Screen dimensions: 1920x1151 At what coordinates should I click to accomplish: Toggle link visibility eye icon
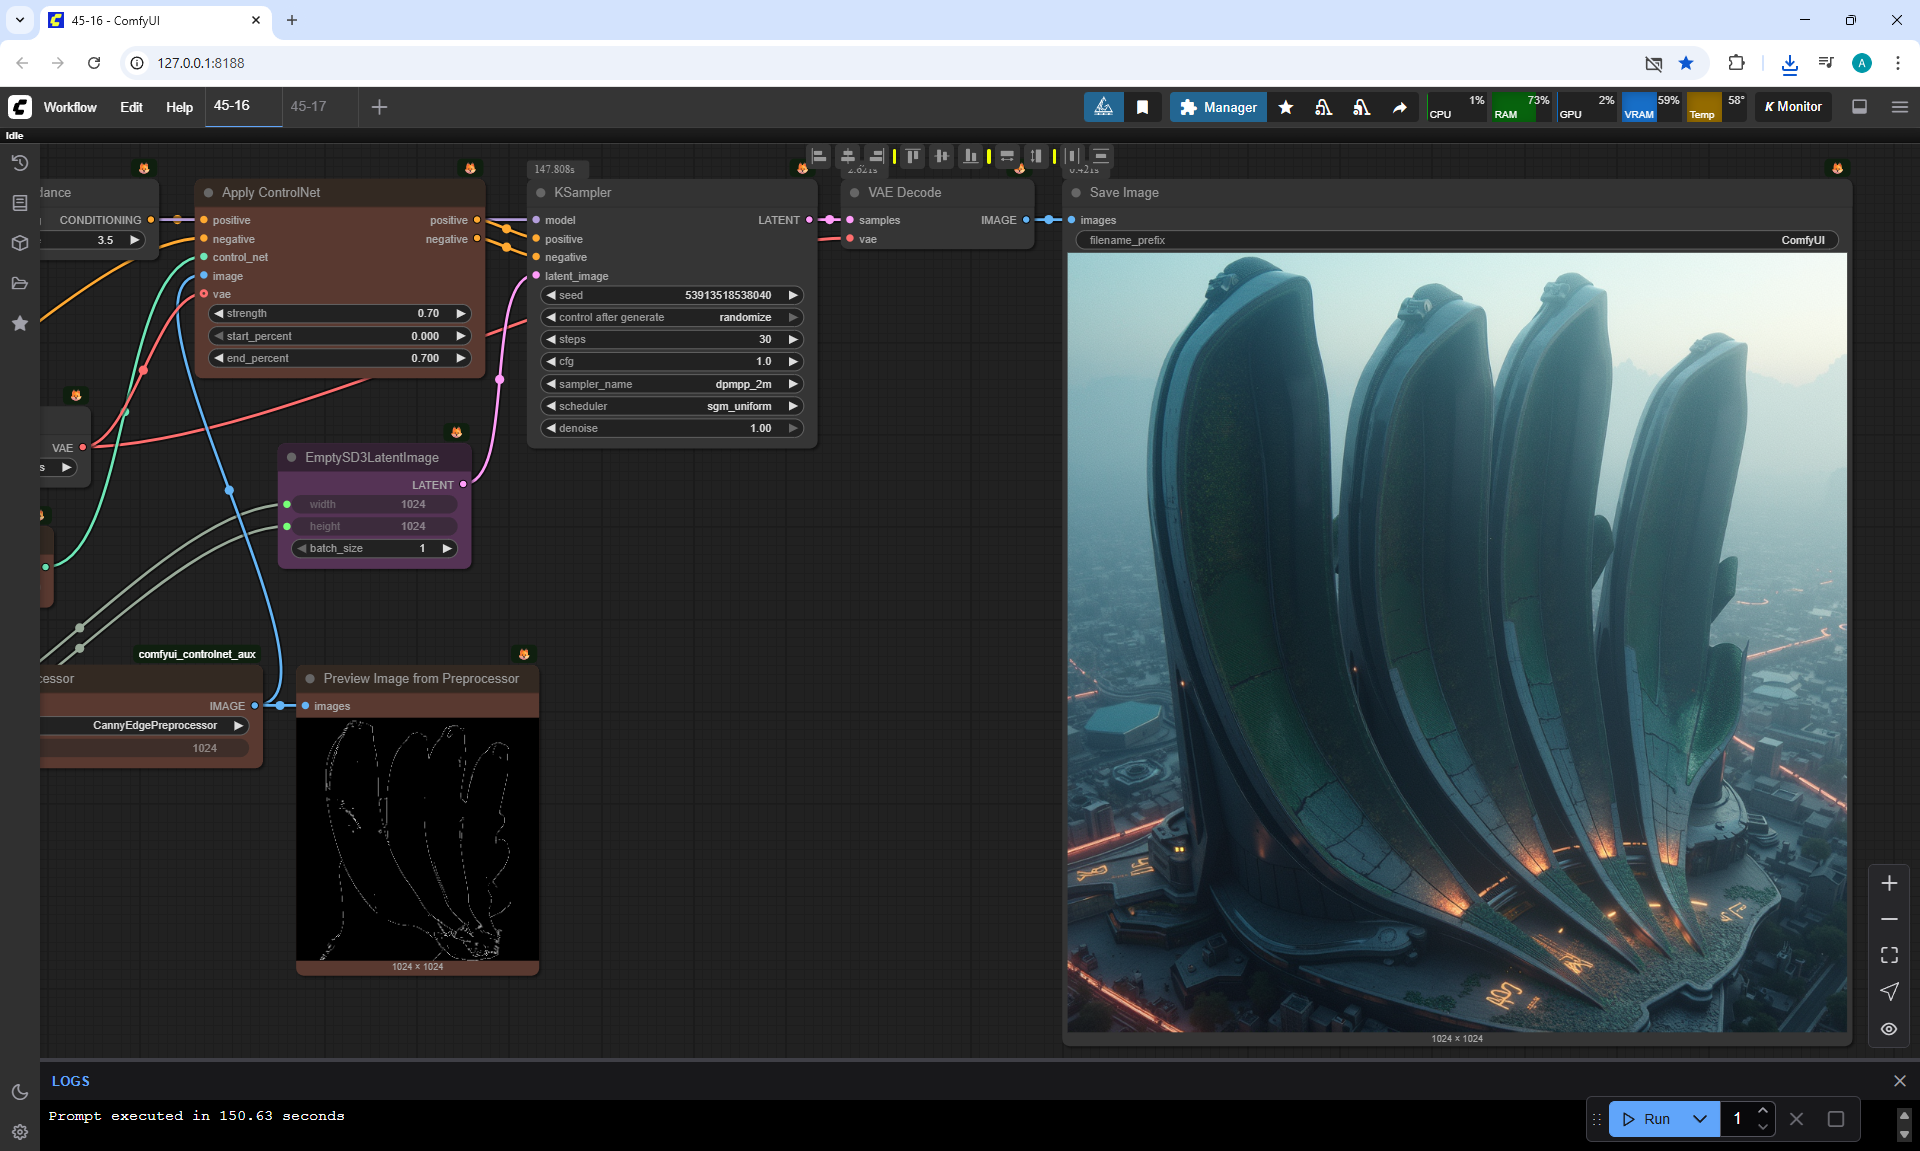1889,1029
